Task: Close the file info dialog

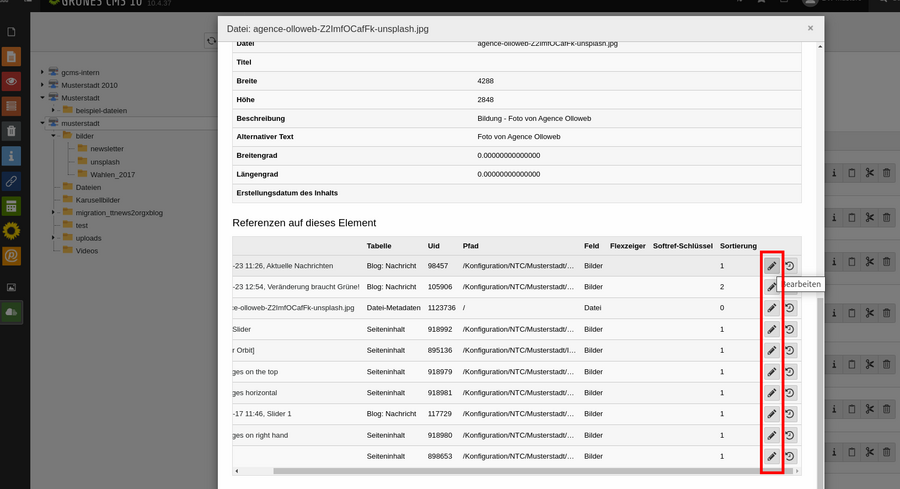Action: (x=810, y=28)
